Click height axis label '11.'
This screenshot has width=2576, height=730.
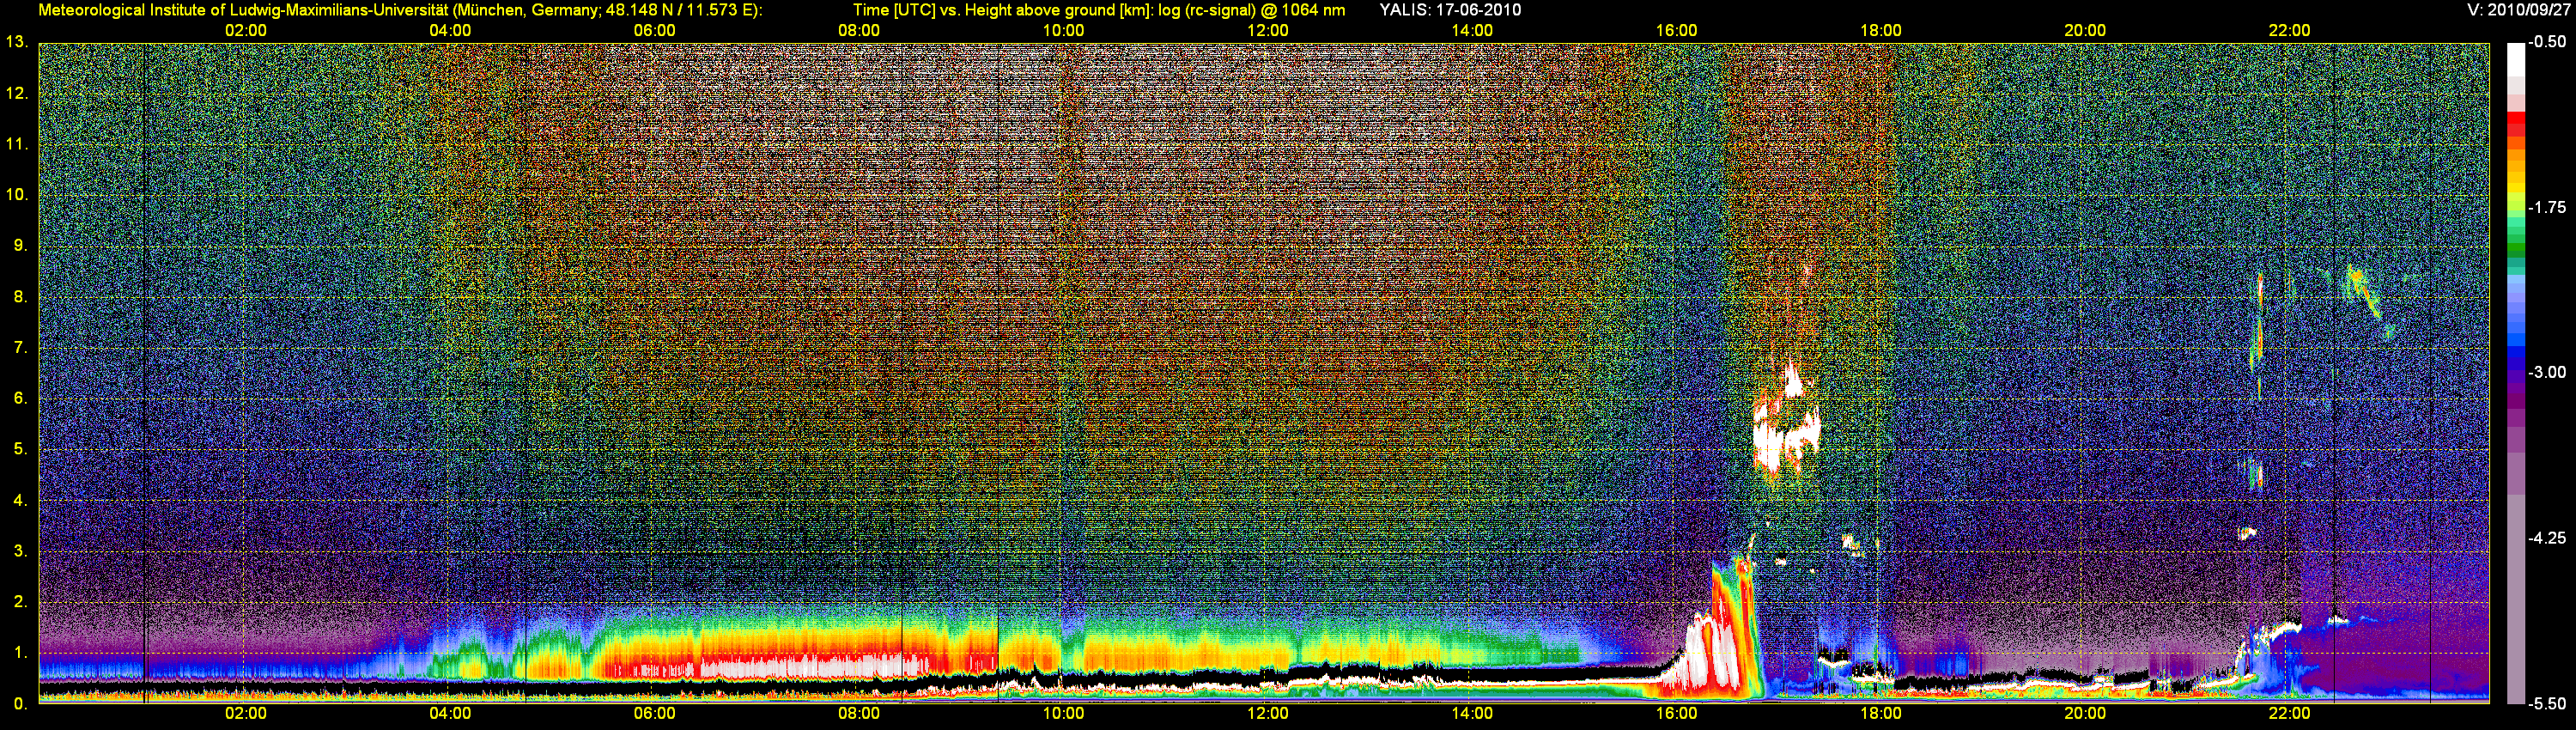click(x=17, y=144)
